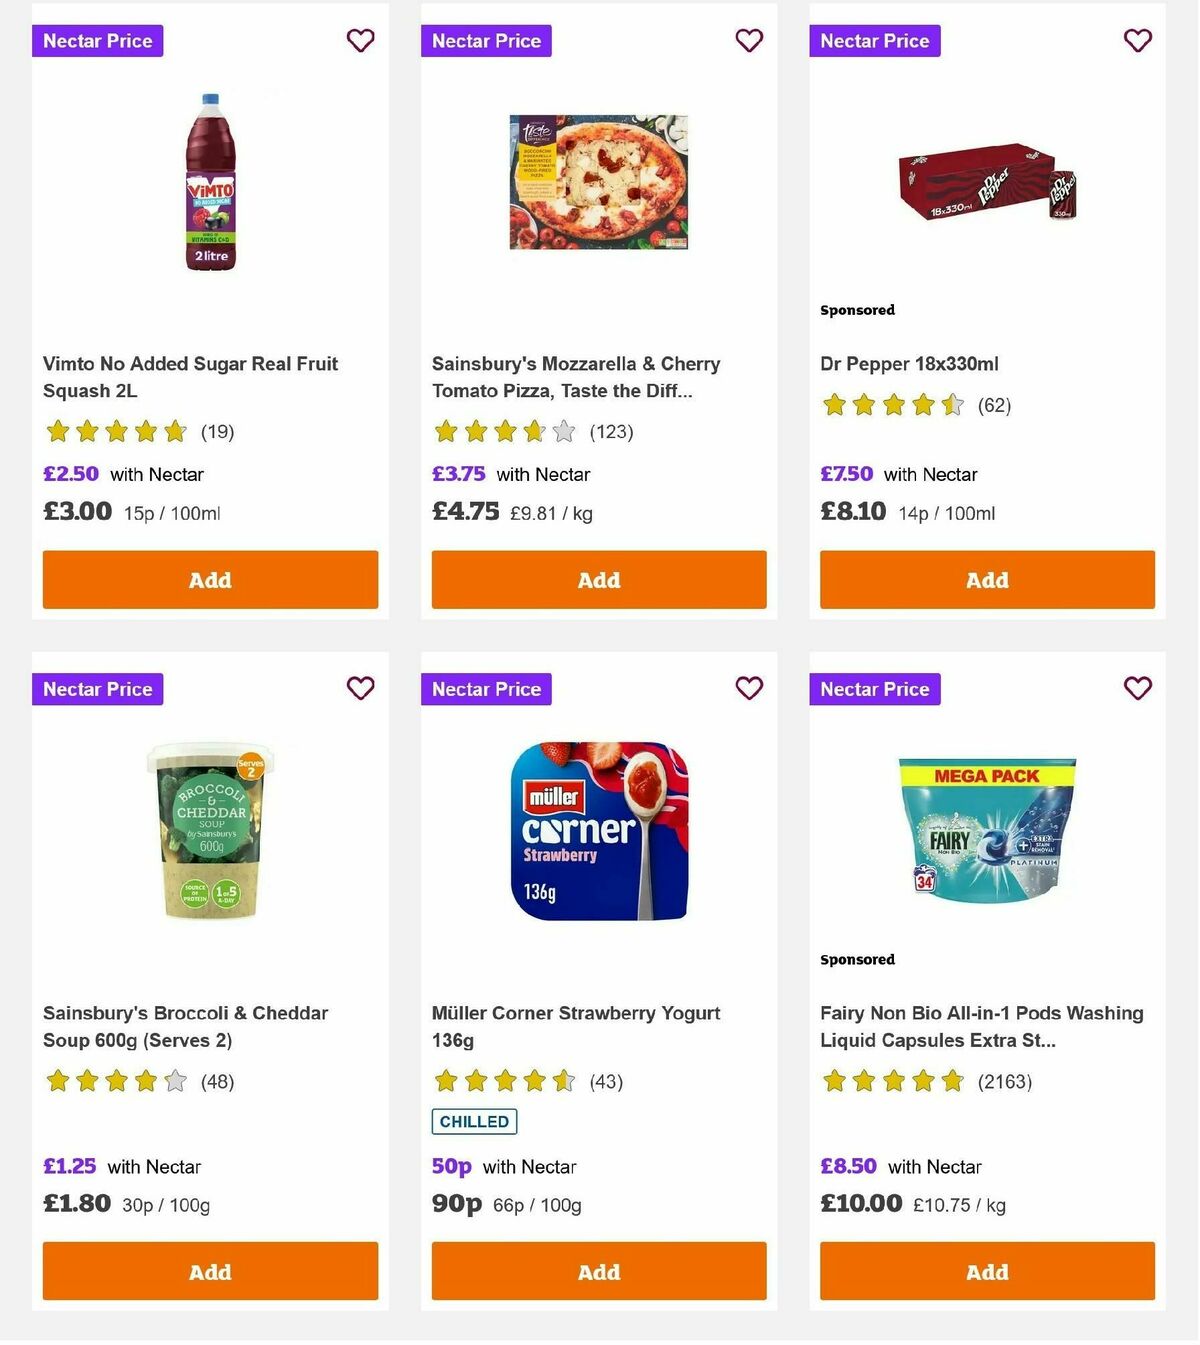
Task: Toggle the wishlist heart for the pizza product
Action: [x=749, y=41]
